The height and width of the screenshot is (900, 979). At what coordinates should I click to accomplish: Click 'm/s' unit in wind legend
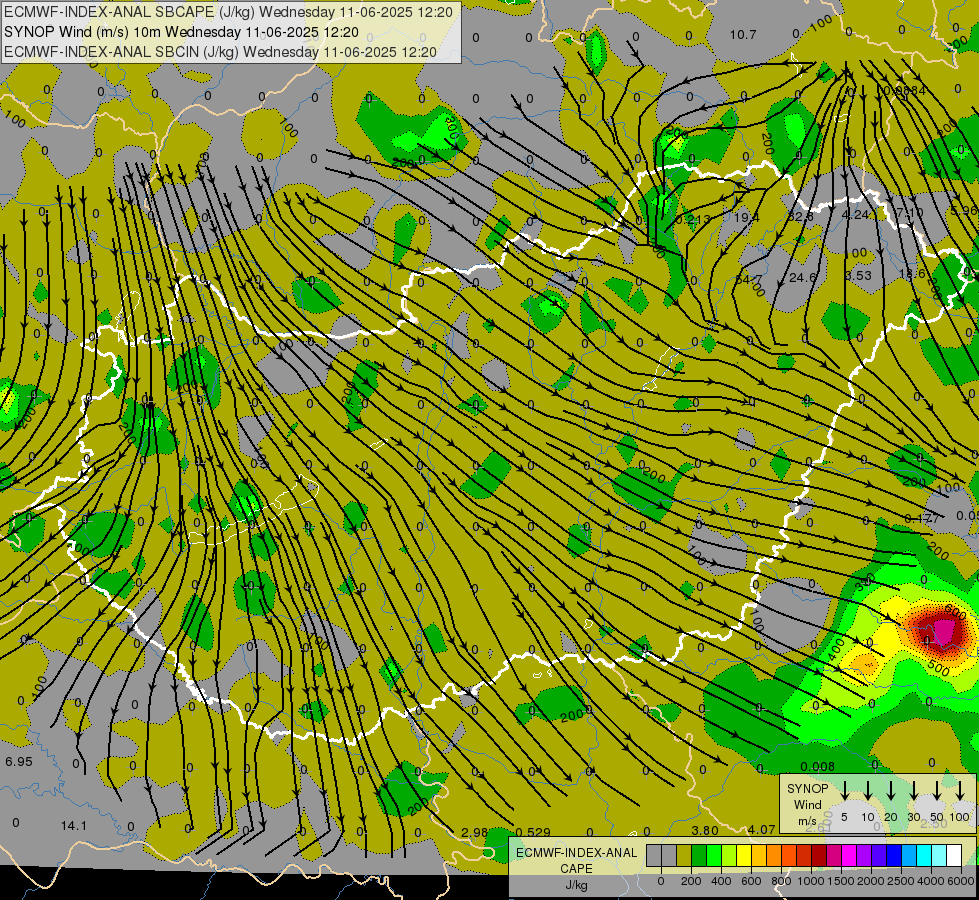807,821
